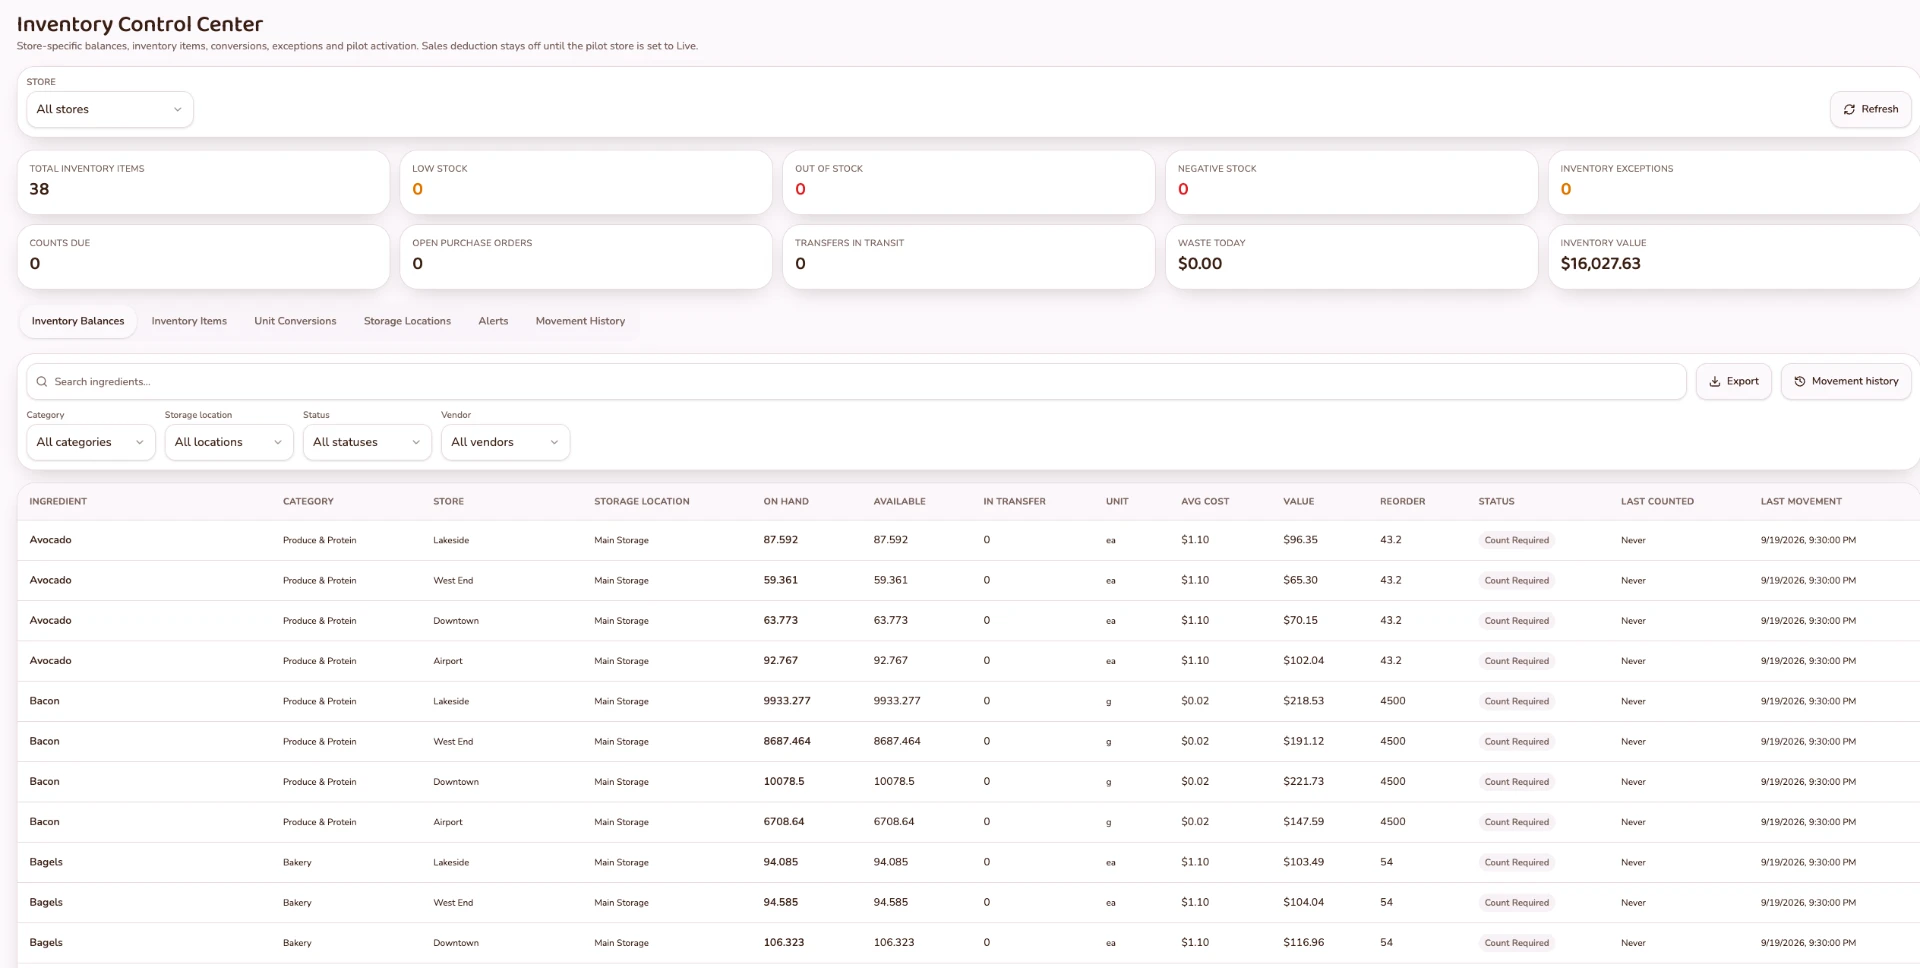This screenshot has height=968, width=1920.
Task: Open the Storage Locations tab
Action: click(407, 321)
